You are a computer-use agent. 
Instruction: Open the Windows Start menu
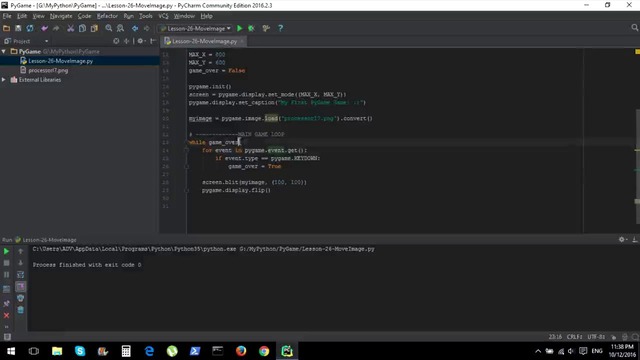tap(11, 351)
